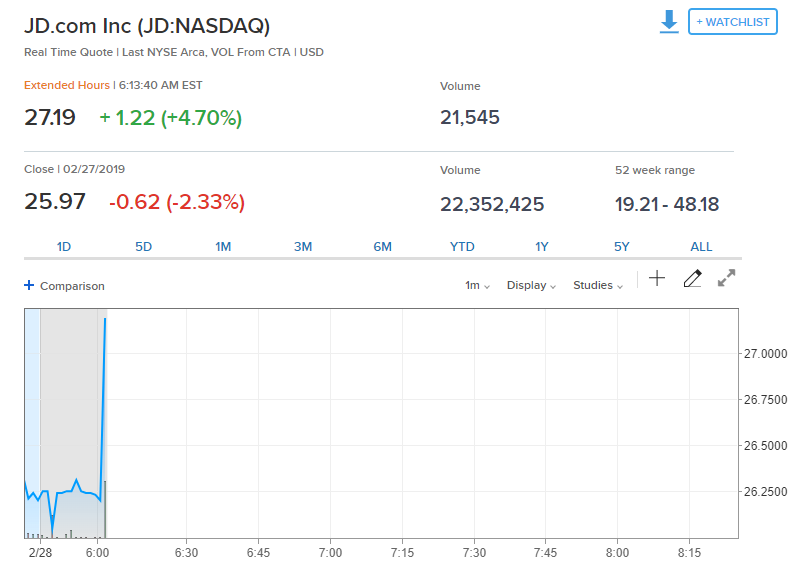Select the 5D range tab
Image resolution: width=791 pixels, height=569 pixels.
click(x=143, y=247)
